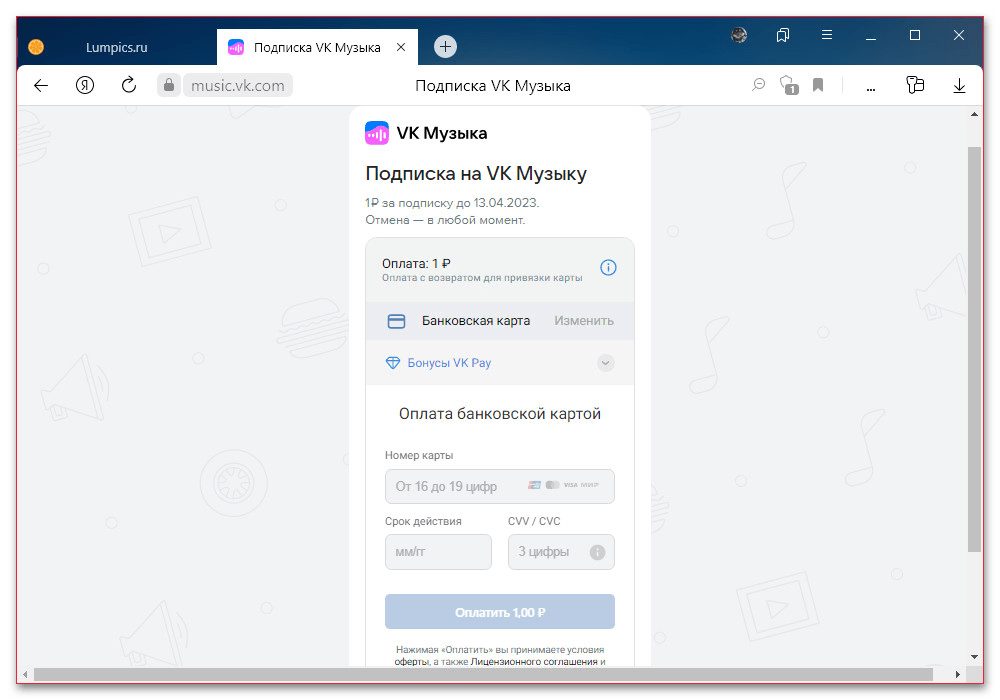Click the horizontal scrollbar thumb
This screenshot has height=700, width=1000.
(483, 674)
